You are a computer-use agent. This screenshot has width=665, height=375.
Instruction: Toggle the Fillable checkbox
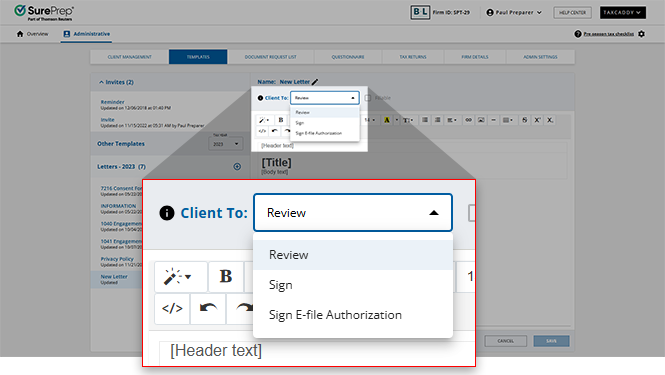coord(368,98)
